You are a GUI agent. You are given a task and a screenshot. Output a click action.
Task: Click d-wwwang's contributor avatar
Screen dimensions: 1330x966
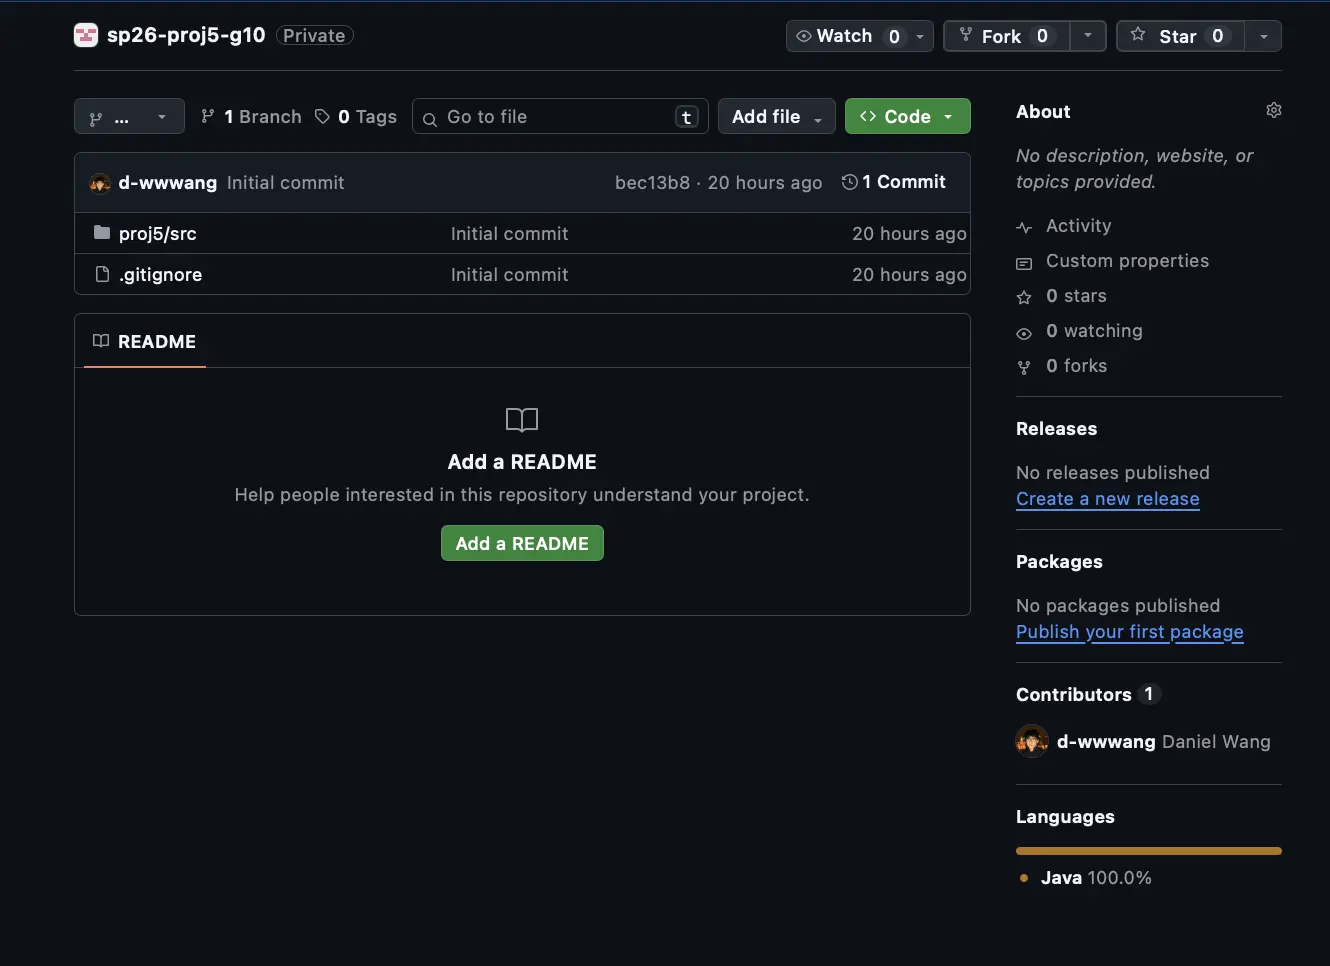(x=1031, y=741)
